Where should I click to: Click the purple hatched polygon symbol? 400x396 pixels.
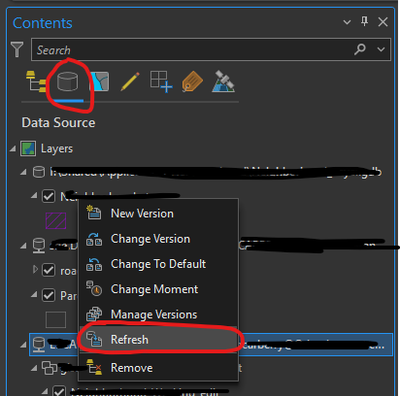pyautogui.click(x=56, y=221)
